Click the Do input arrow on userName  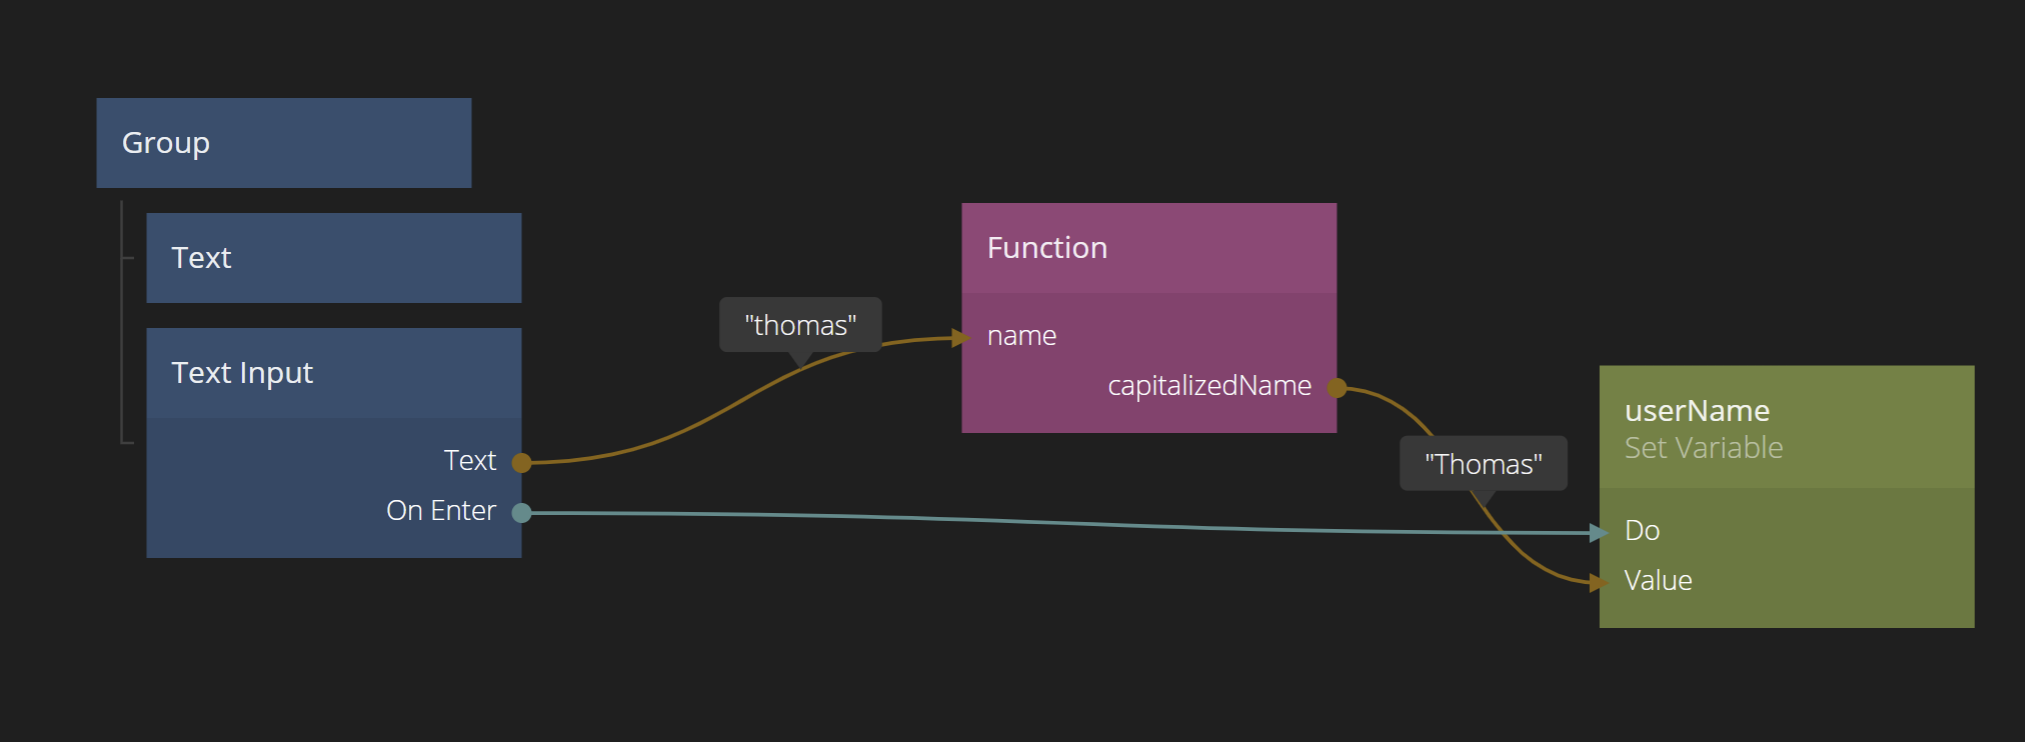[x=1598, y=533]
